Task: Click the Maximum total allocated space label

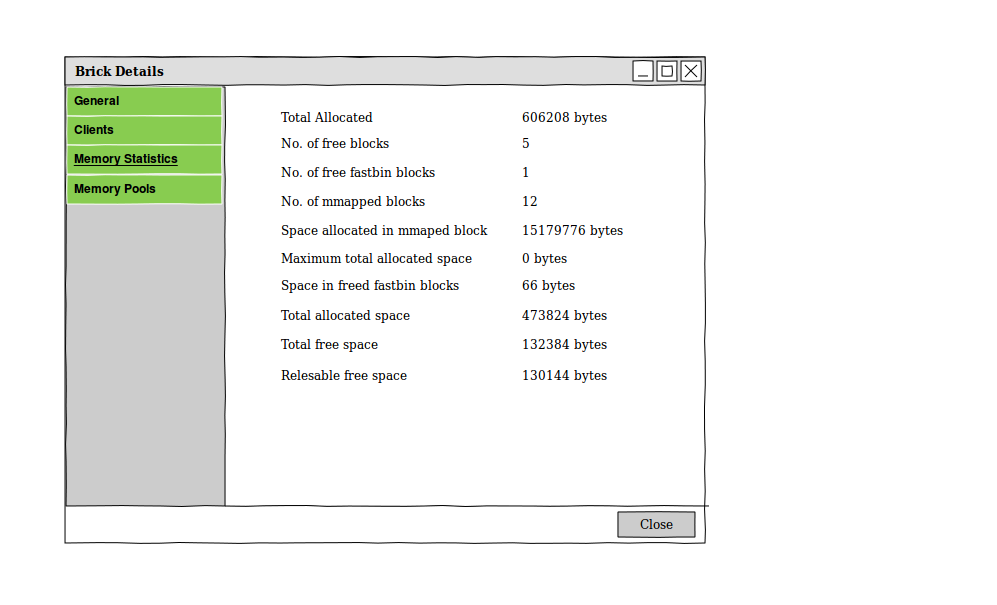Action: pos(376,258)
